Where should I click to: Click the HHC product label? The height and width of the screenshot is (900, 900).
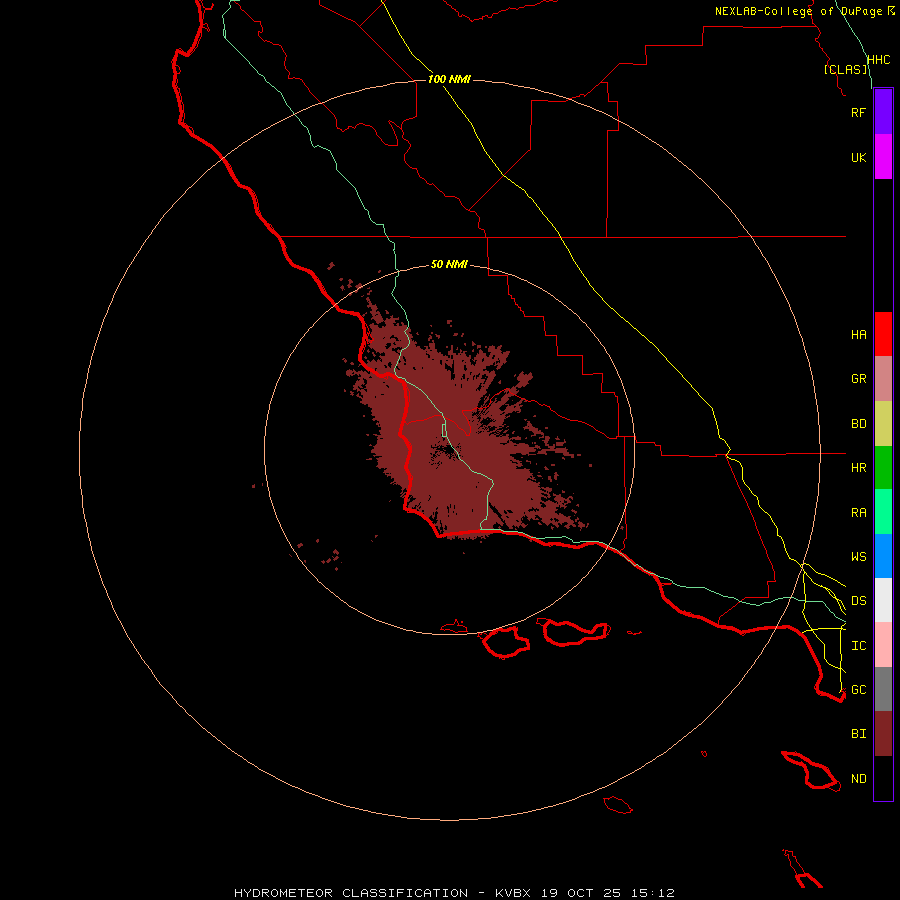pos(878,60)
